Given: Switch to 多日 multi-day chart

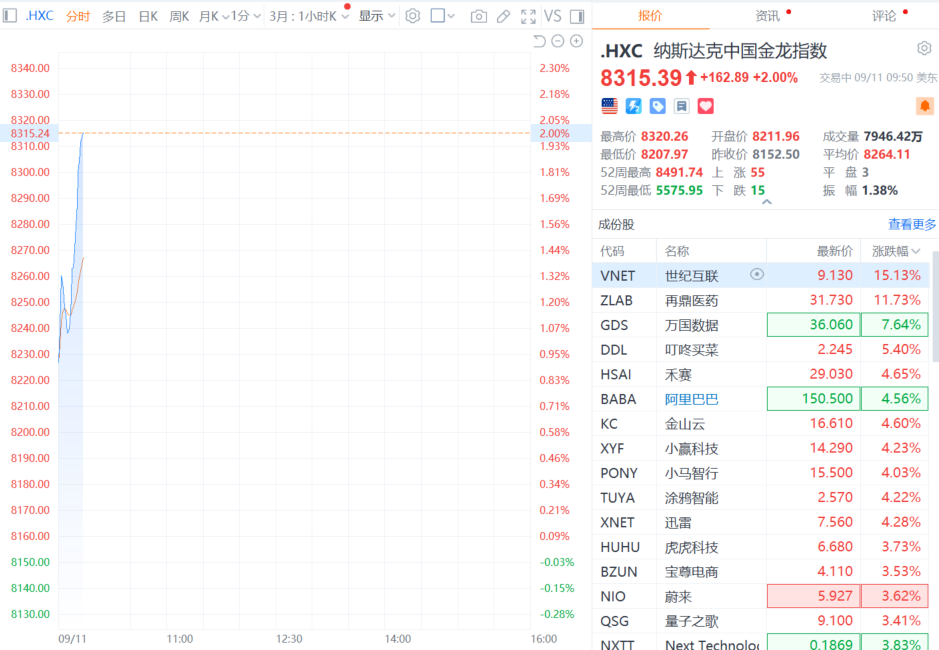Looking at the screenshot, I should click(114, 16).
